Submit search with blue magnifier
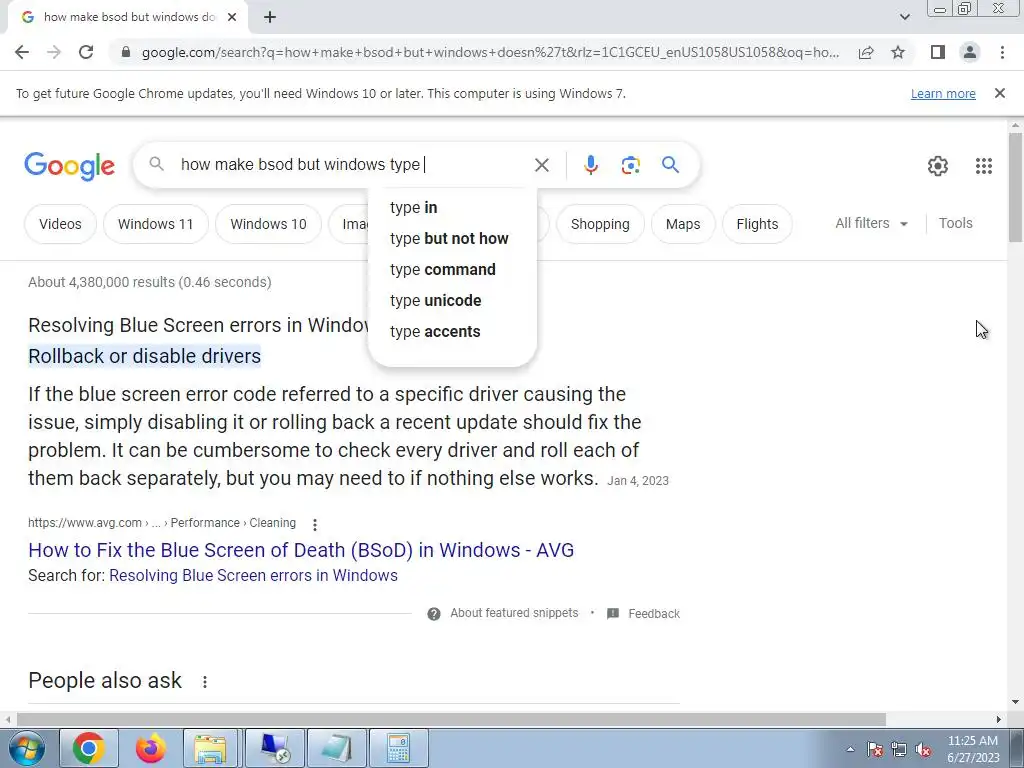Viewport: 1024px width, 768px height. [670, 165]
